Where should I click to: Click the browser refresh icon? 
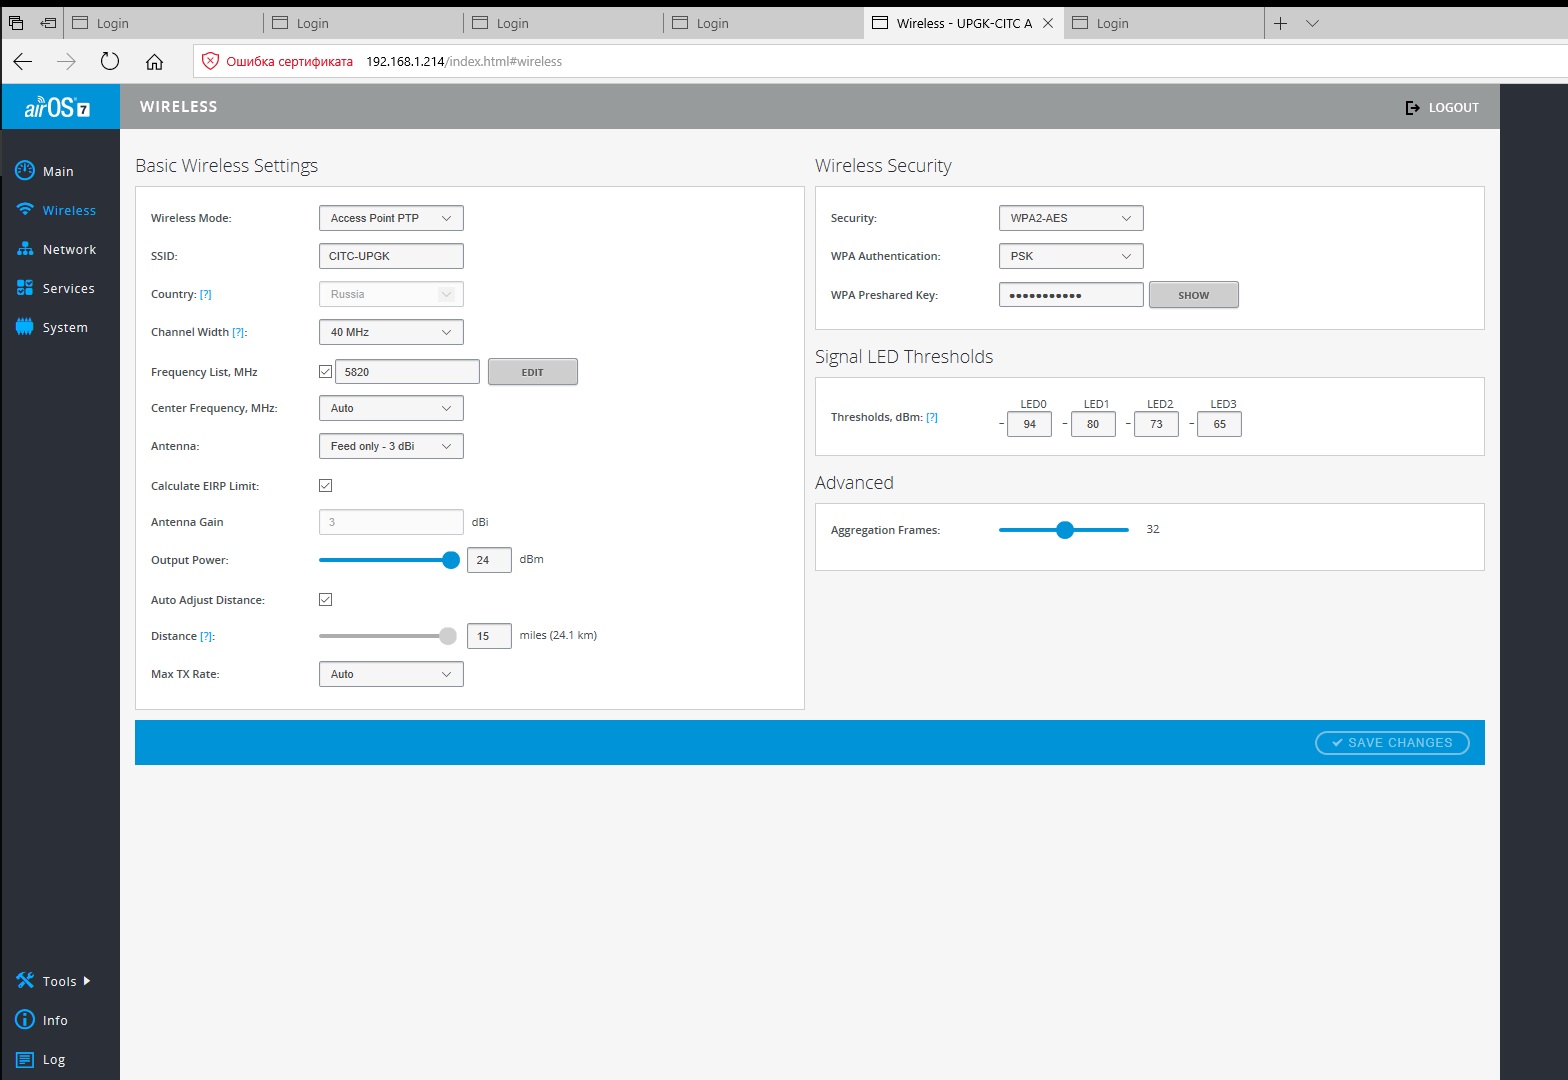point(110,61)
